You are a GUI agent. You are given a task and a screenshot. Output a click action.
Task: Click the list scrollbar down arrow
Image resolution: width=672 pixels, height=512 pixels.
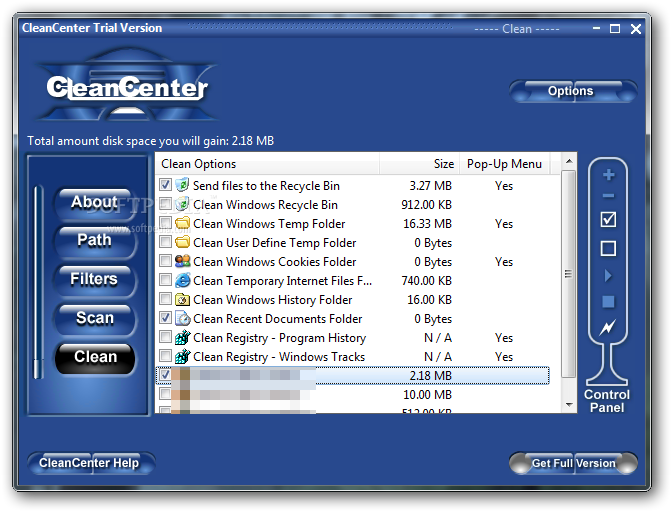pos(569,404)
